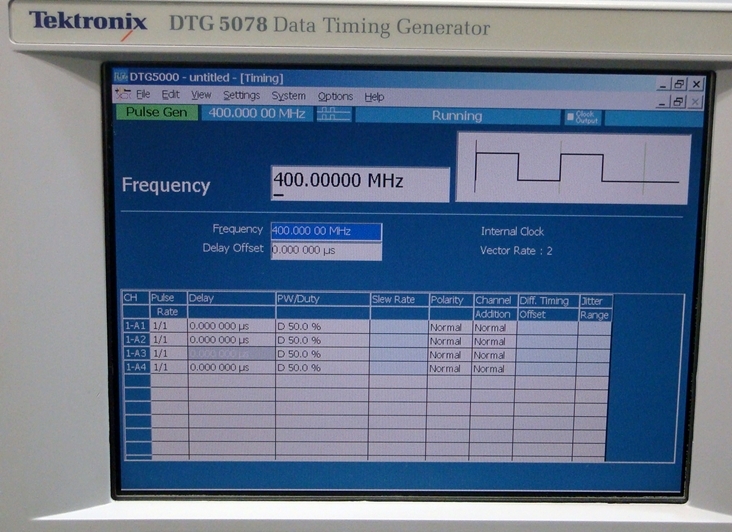Open the File menu
Image resolution: width=732 pixels, height=532 pixels.
click(143, 95)
